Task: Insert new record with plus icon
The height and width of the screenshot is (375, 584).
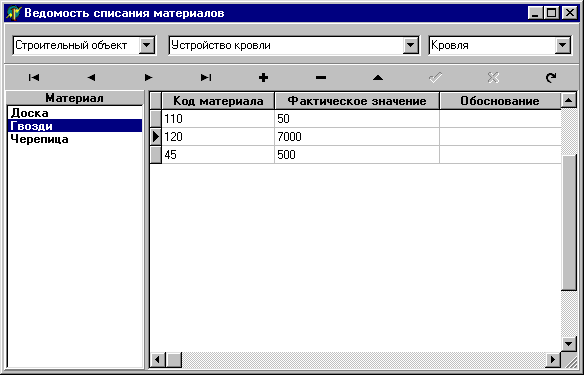Action: pos(263,77)
